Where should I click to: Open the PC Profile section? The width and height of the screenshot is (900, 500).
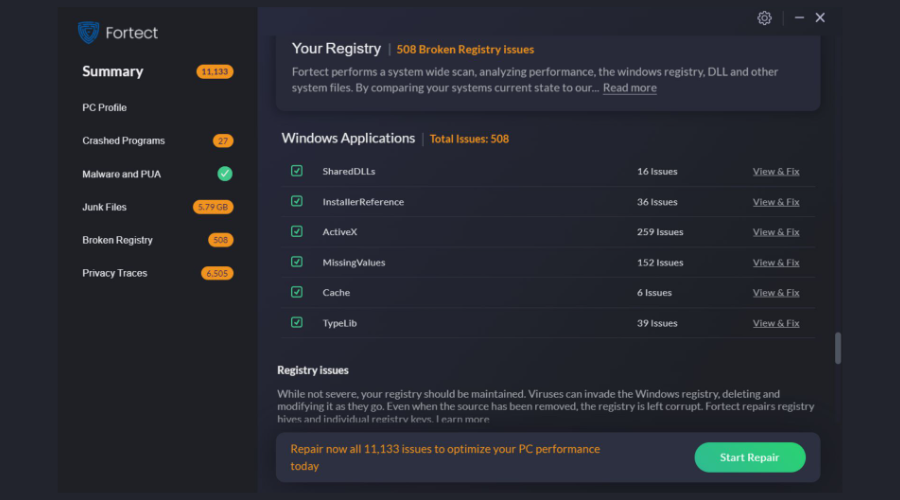point(104,107)
